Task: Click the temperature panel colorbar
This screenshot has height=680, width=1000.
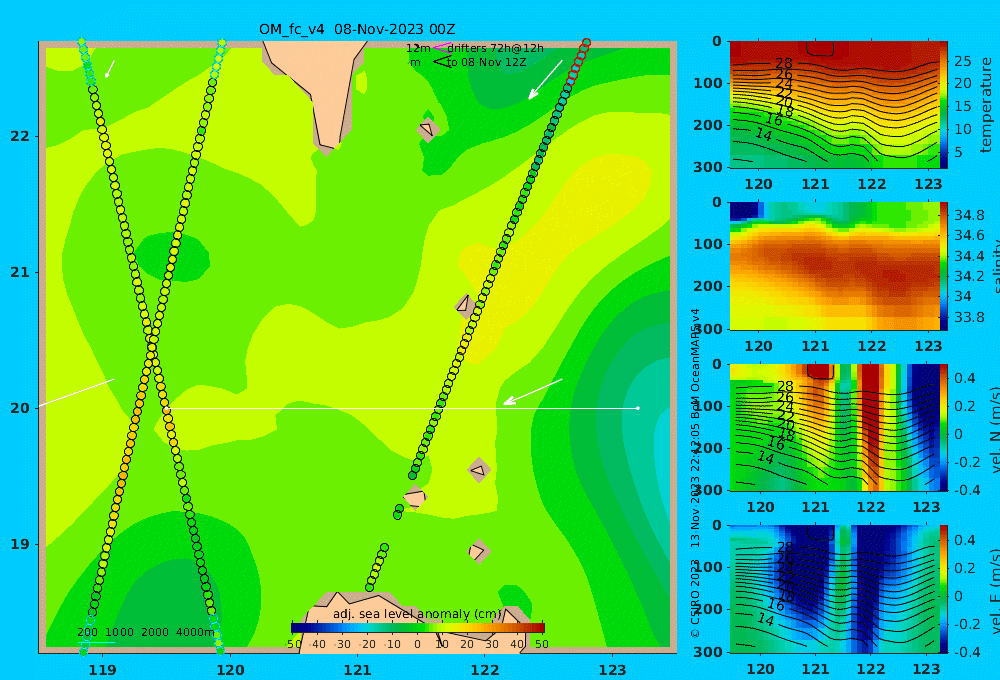Action: click(944, 105)
